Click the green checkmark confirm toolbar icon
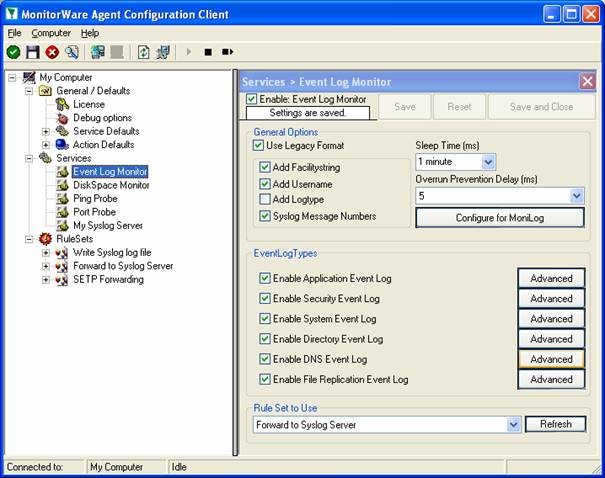This screenshot has height=478, width=605. (13, 52)
